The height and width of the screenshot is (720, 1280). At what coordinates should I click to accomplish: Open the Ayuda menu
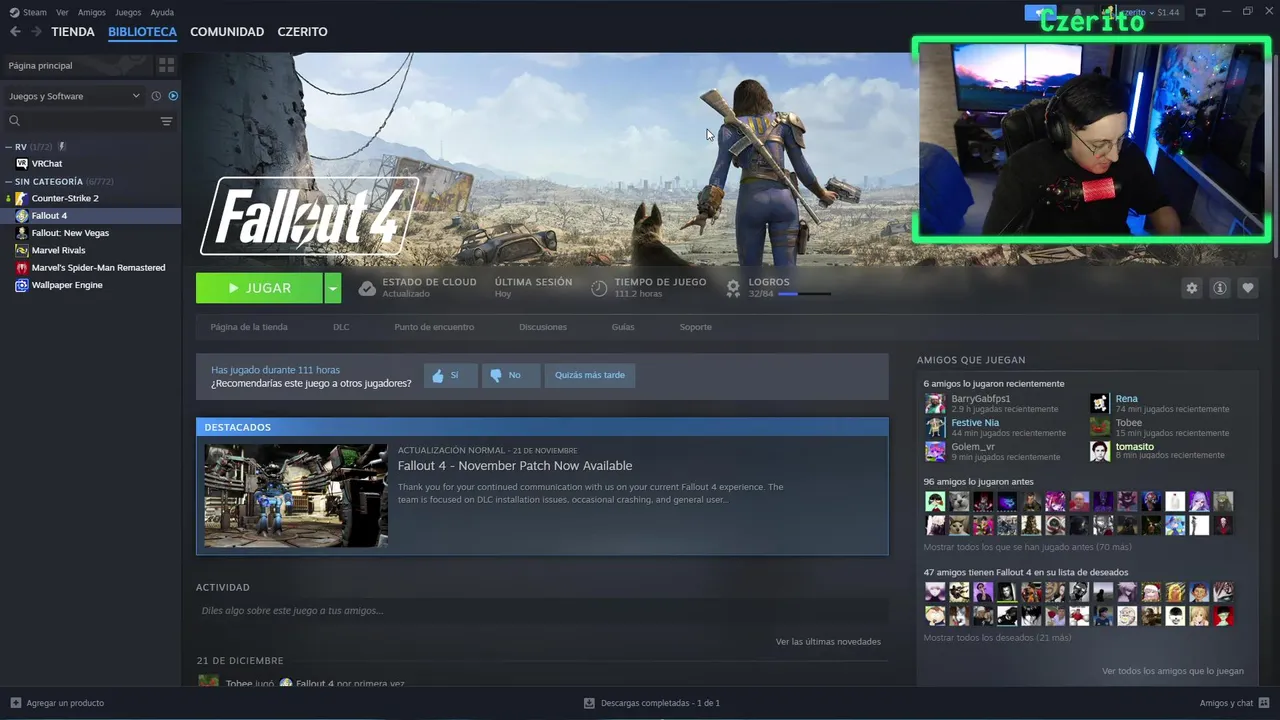click(x=162, y=12)
